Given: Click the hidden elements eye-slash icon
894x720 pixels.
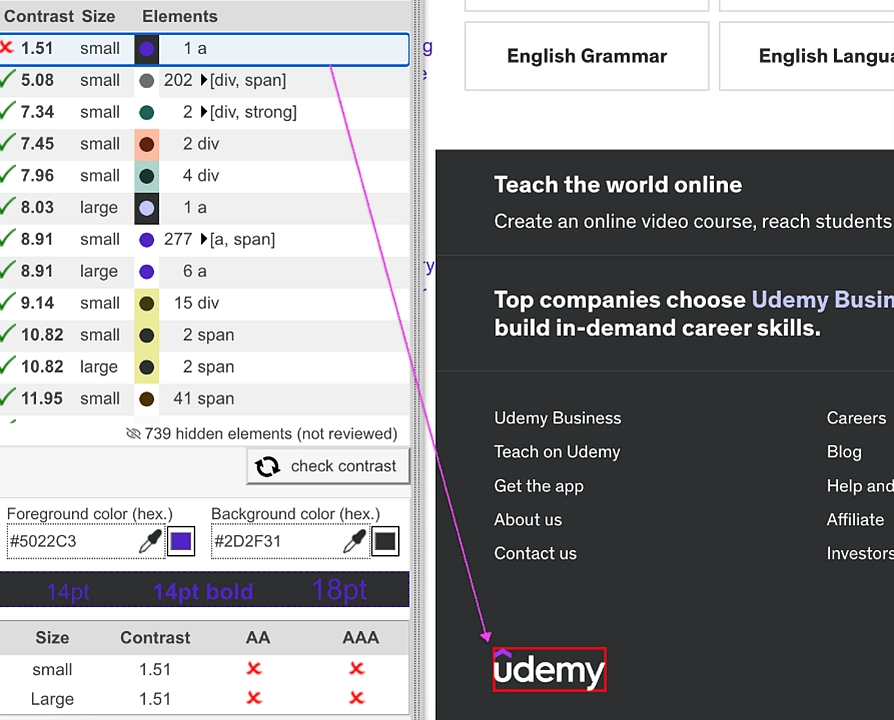Looking at the screenshot, I should click(x=133, y=434).
